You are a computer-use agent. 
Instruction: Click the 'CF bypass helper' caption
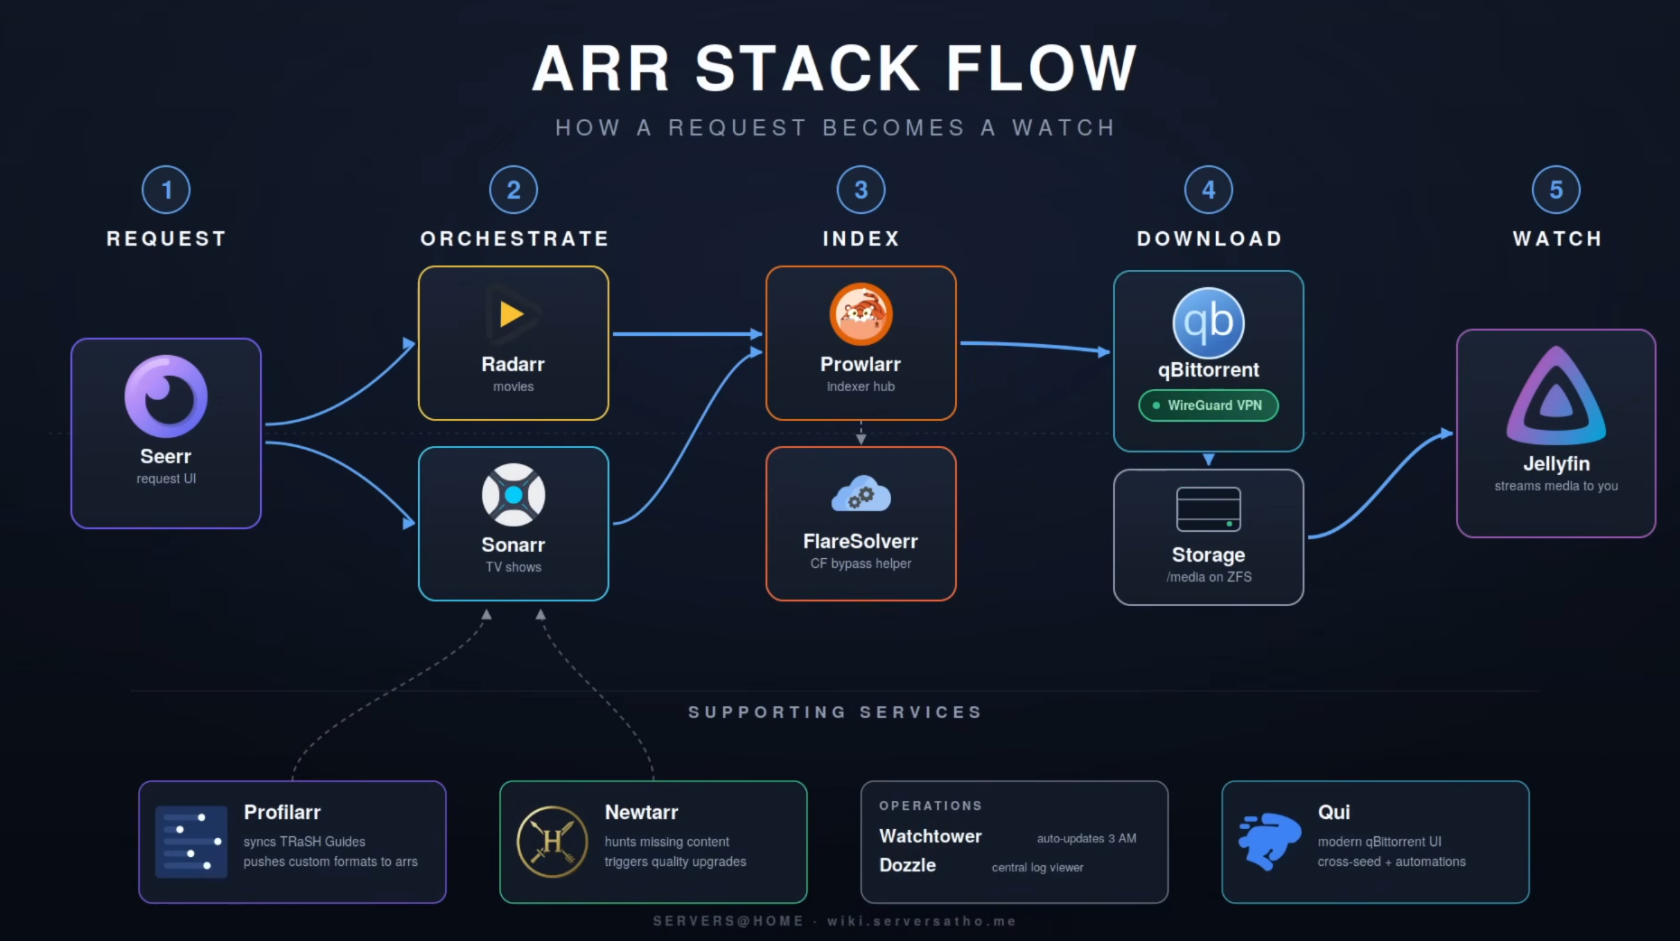pyautogui.click(x=861, y=564)
